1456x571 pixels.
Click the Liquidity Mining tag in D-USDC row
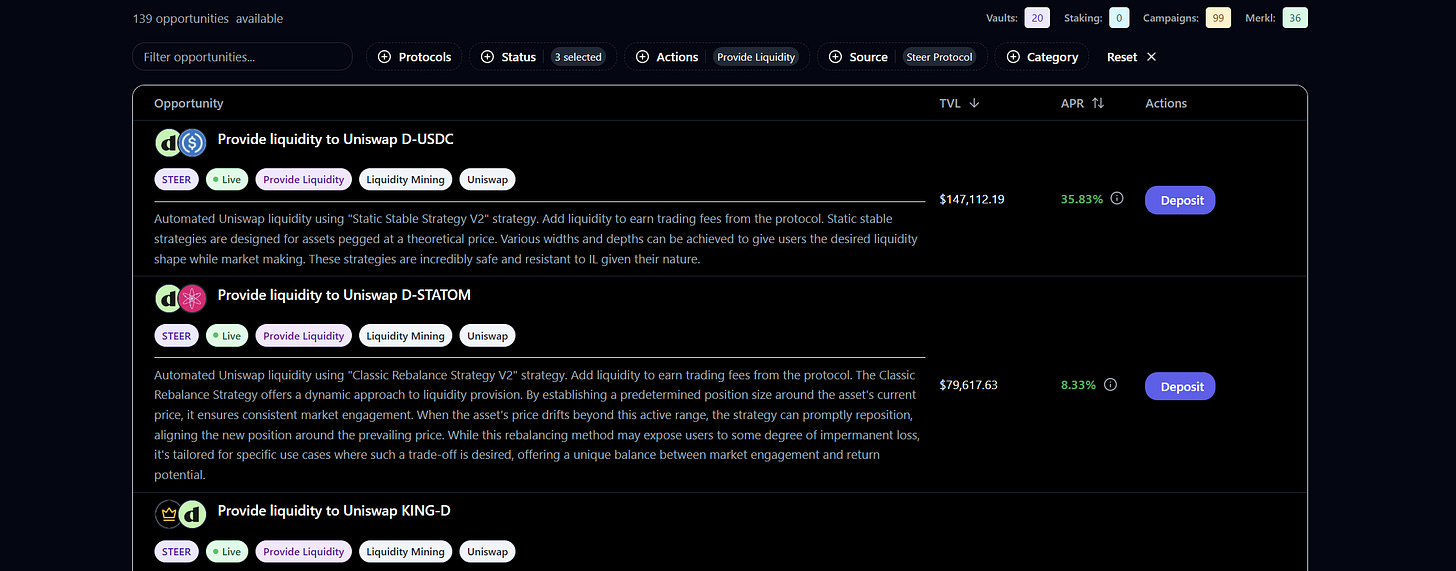click(405, 180)
